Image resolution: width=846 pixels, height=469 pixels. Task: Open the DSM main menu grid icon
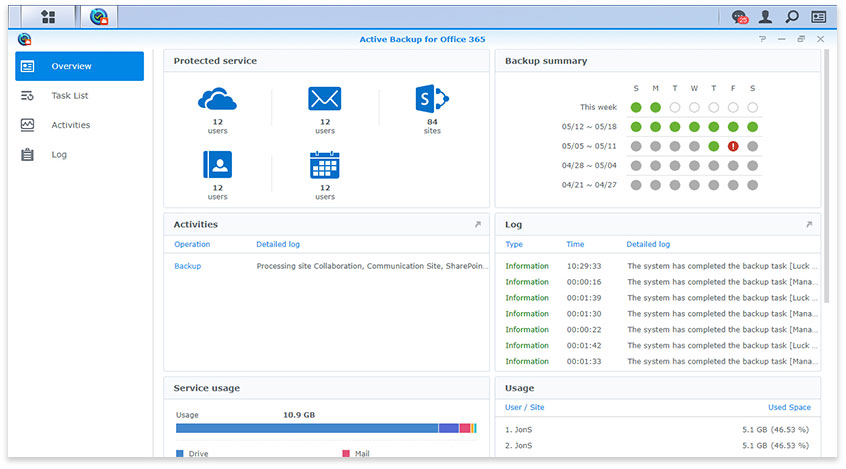pos(49,17)
